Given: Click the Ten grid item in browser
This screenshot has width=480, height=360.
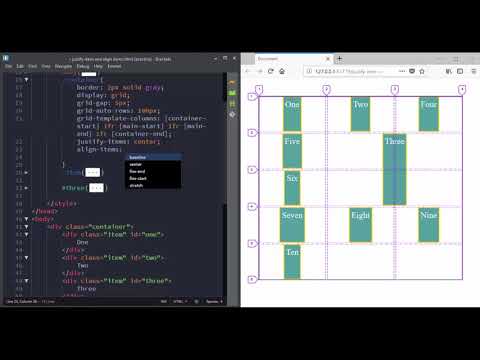Looking at the screenshot, I should 292,262.
